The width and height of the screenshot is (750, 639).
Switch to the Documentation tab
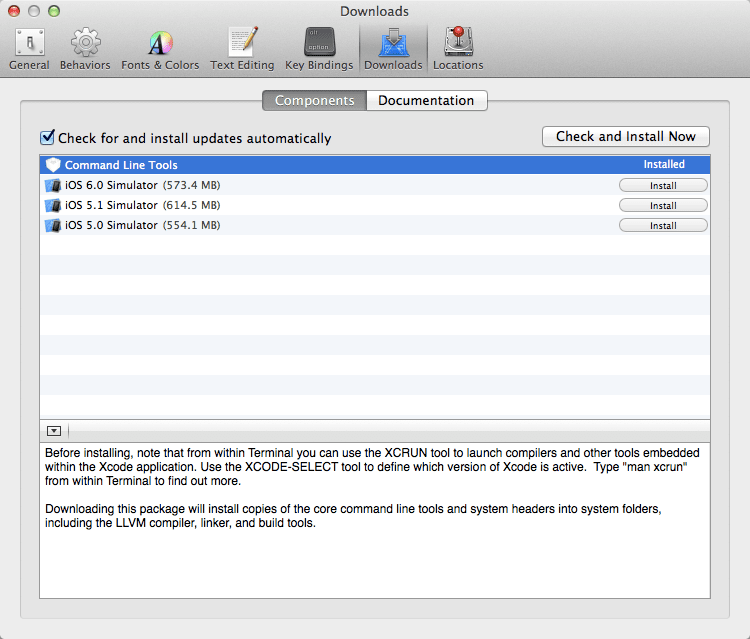click(426, 101)
